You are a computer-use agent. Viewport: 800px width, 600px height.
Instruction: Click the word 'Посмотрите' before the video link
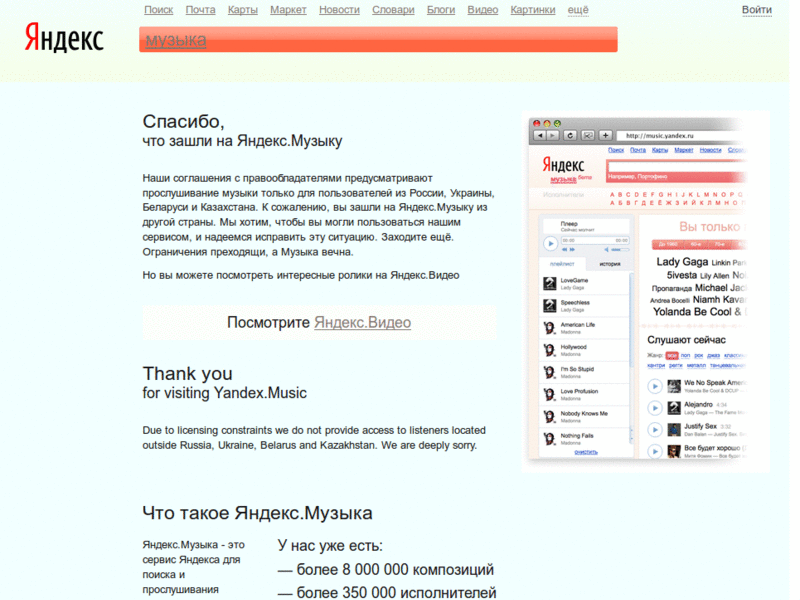[x=268, y=322]
